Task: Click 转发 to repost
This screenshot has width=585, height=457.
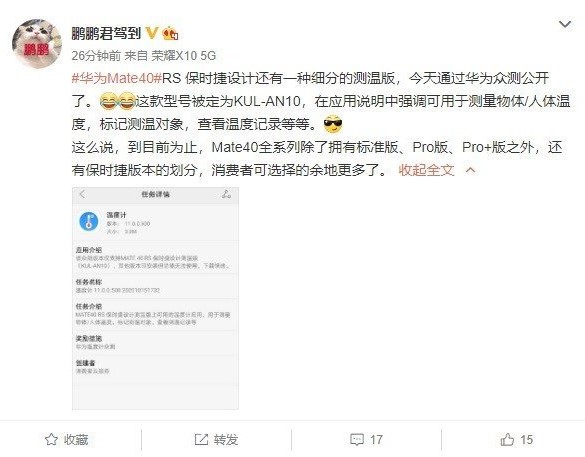Action: click(226, 439)
